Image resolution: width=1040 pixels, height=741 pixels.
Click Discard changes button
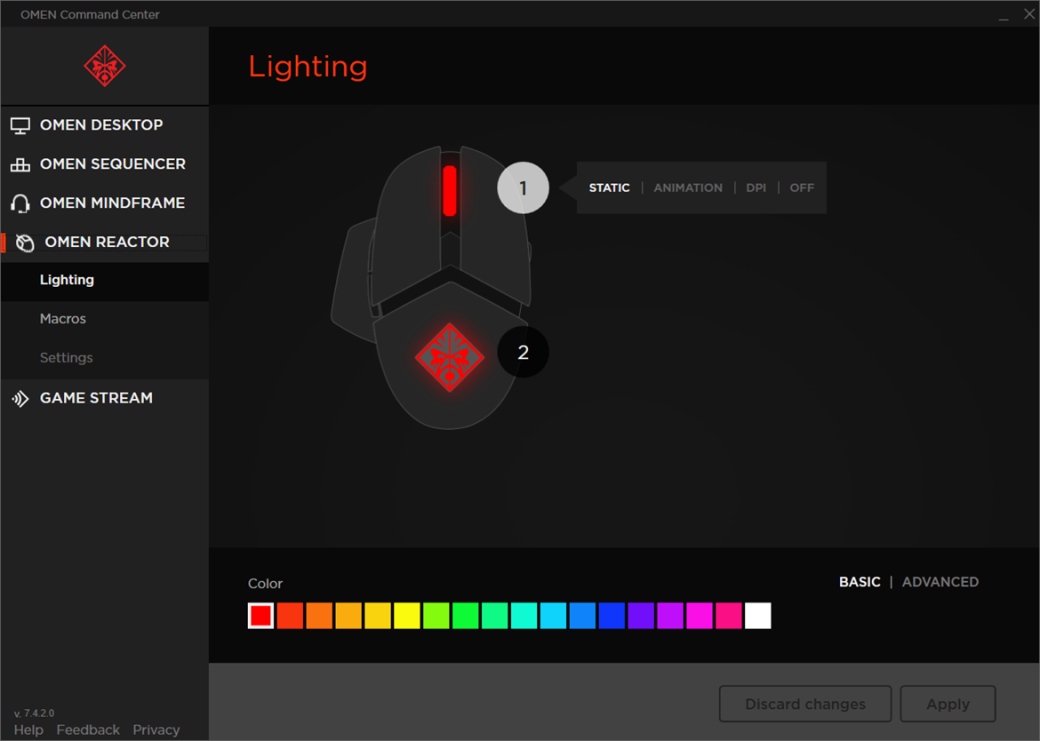click(x=805, y=704)
